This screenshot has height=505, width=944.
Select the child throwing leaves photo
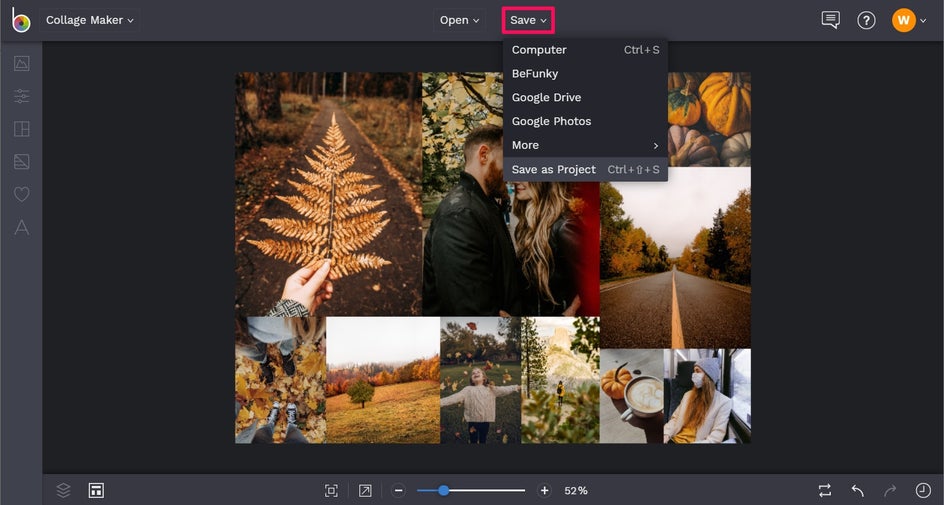pyautogui.click(x=480, y=380)
